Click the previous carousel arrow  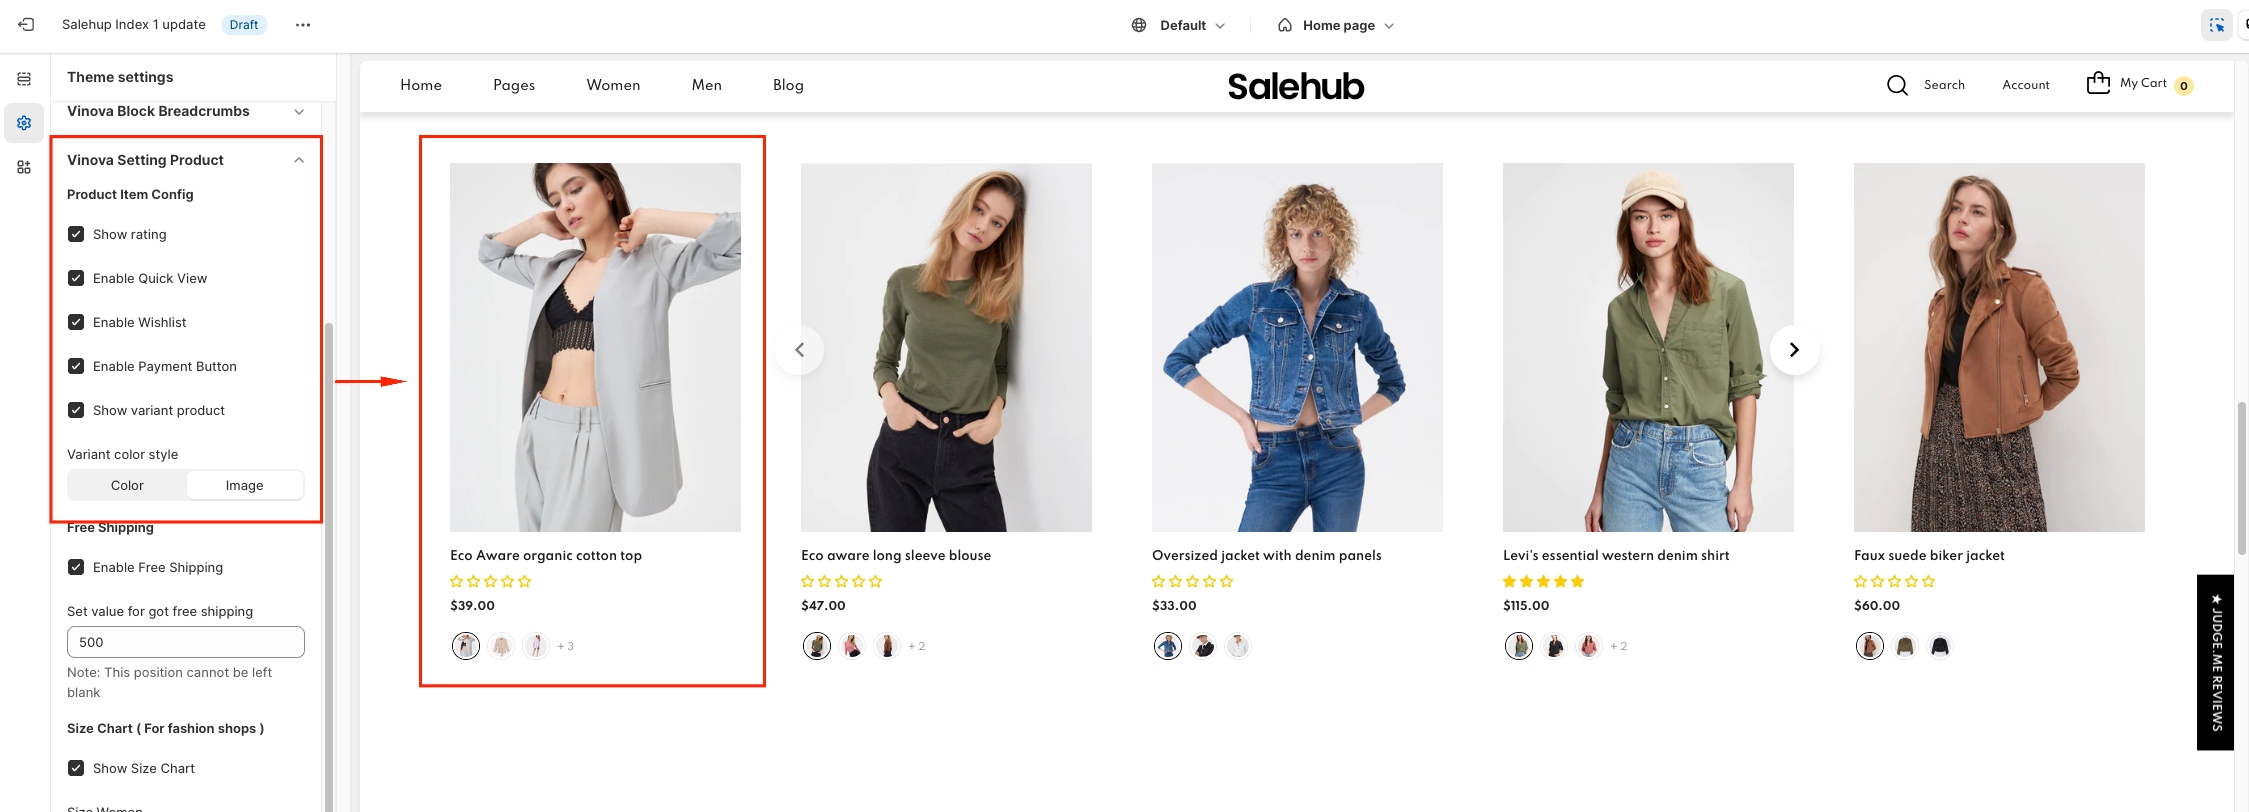(799, 350)
